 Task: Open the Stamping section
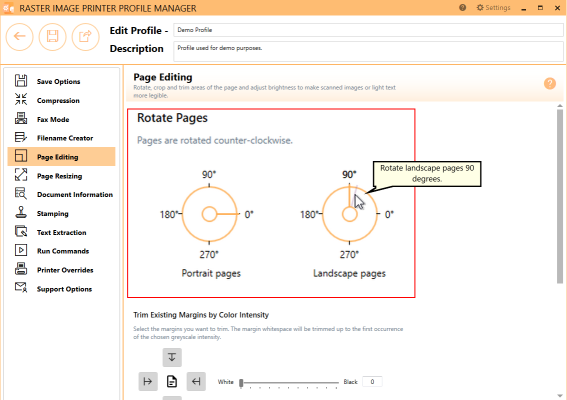52,214
